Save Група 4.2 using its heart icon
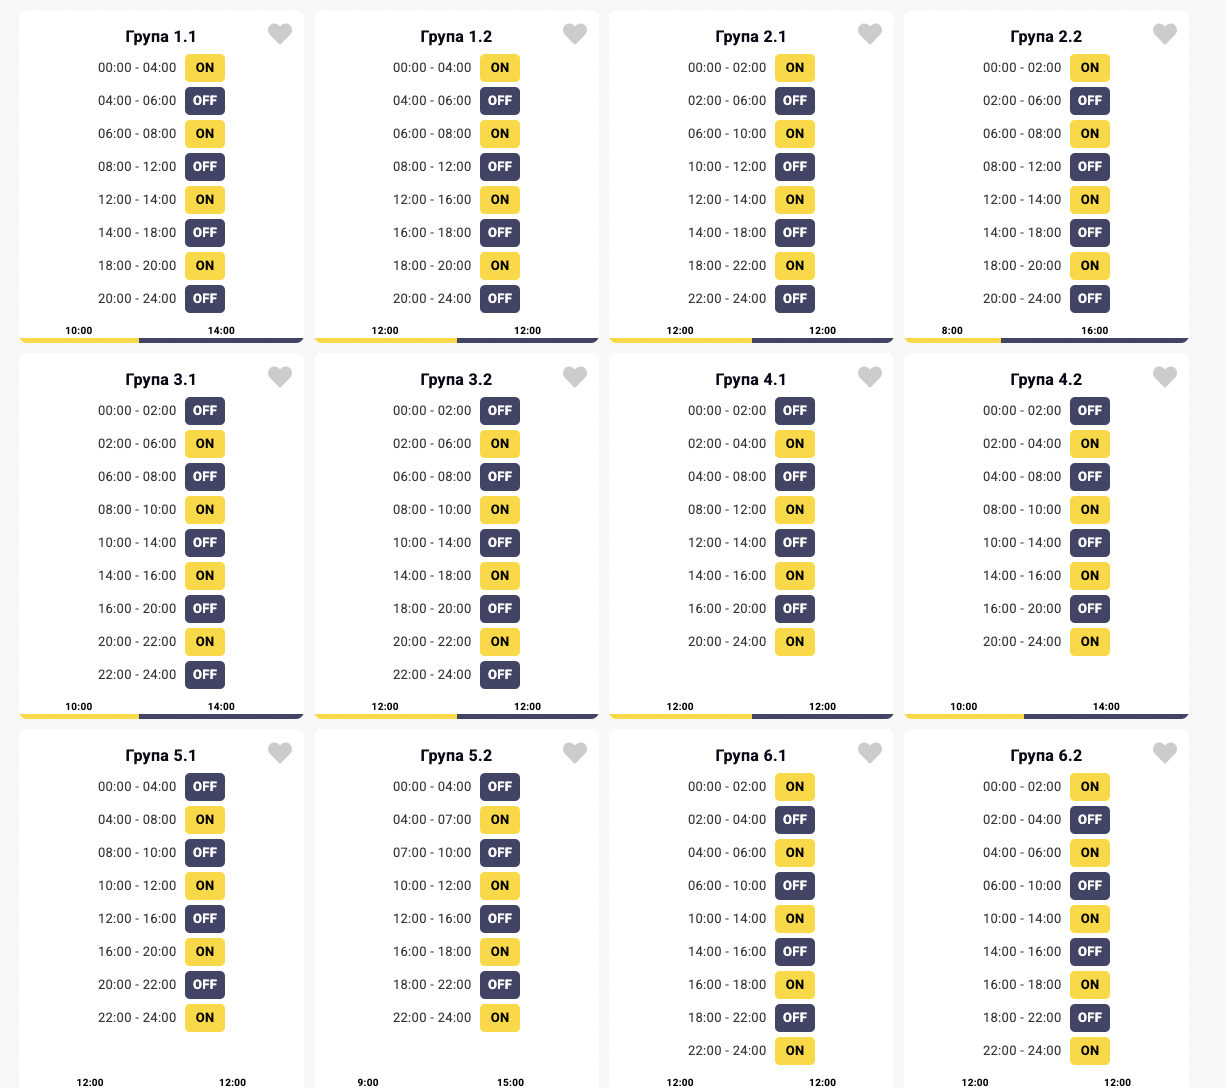The width and height of the screenshot is (1226, 1088). pyautogui.click(x=1165, y=377)
